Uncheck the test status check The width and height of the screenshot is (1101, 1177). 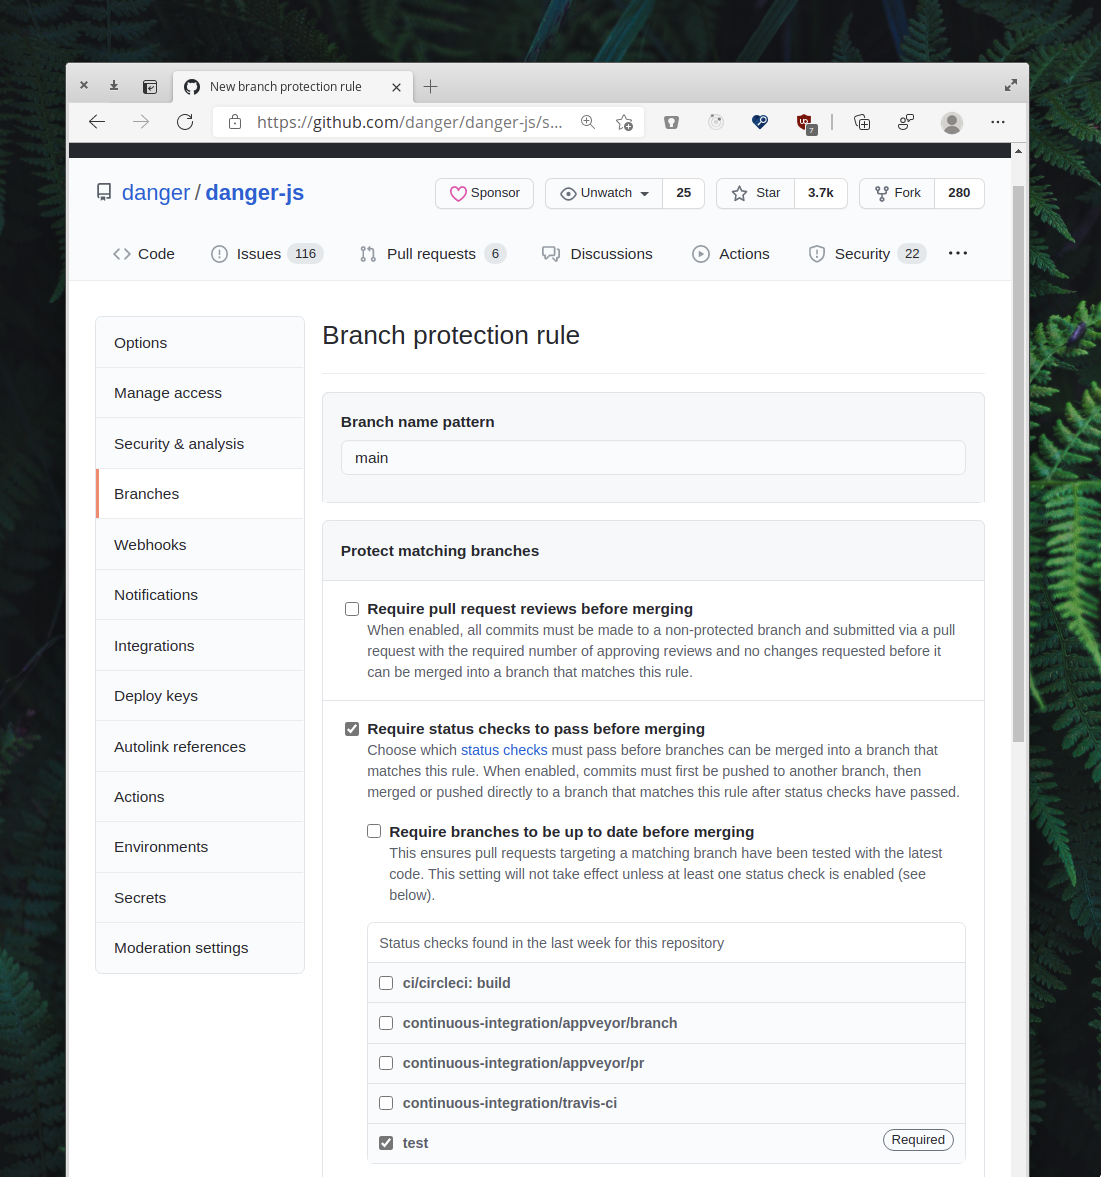pyautogui.click(x=386, y=1143)
